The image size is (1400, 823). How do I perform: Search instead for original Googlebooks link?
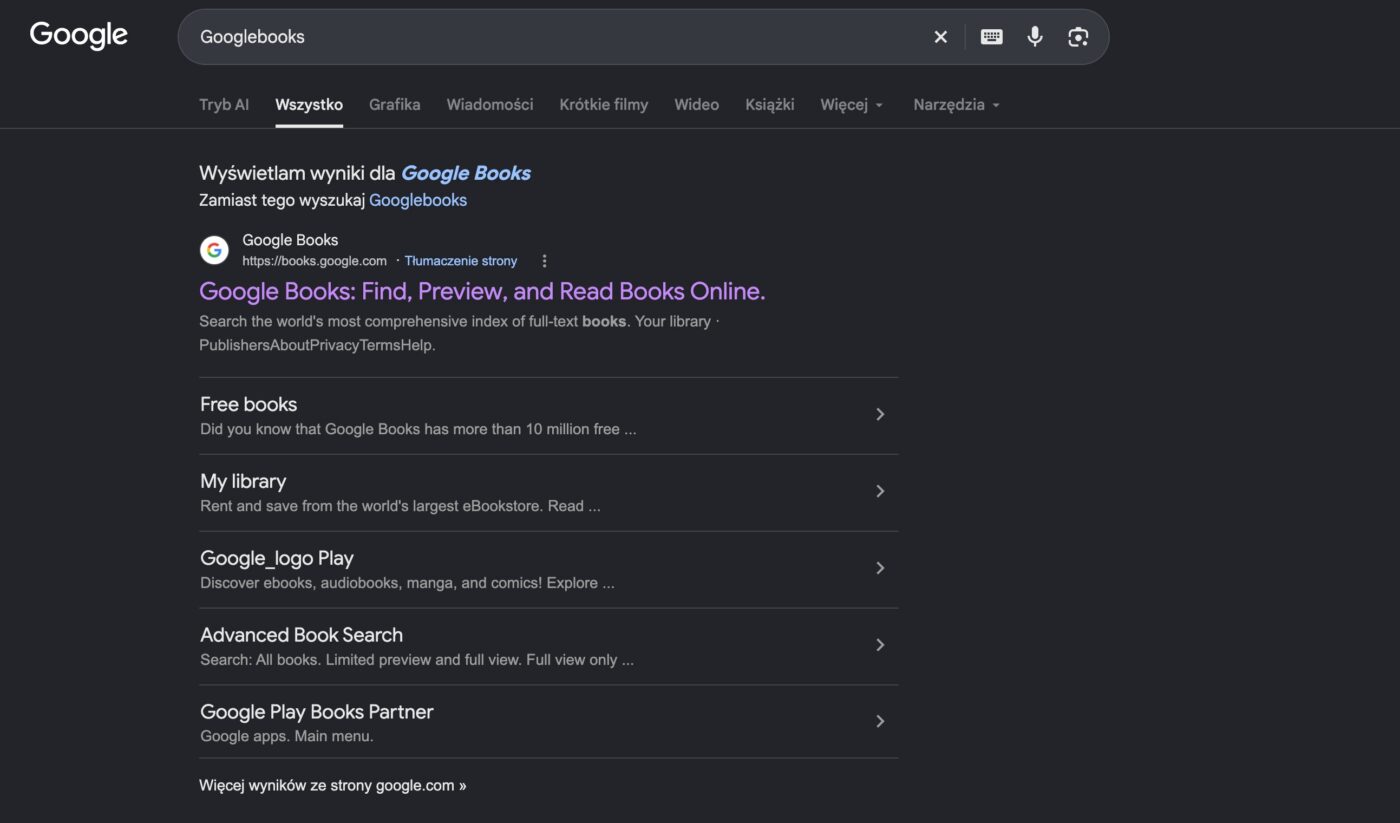pos(418,200)
